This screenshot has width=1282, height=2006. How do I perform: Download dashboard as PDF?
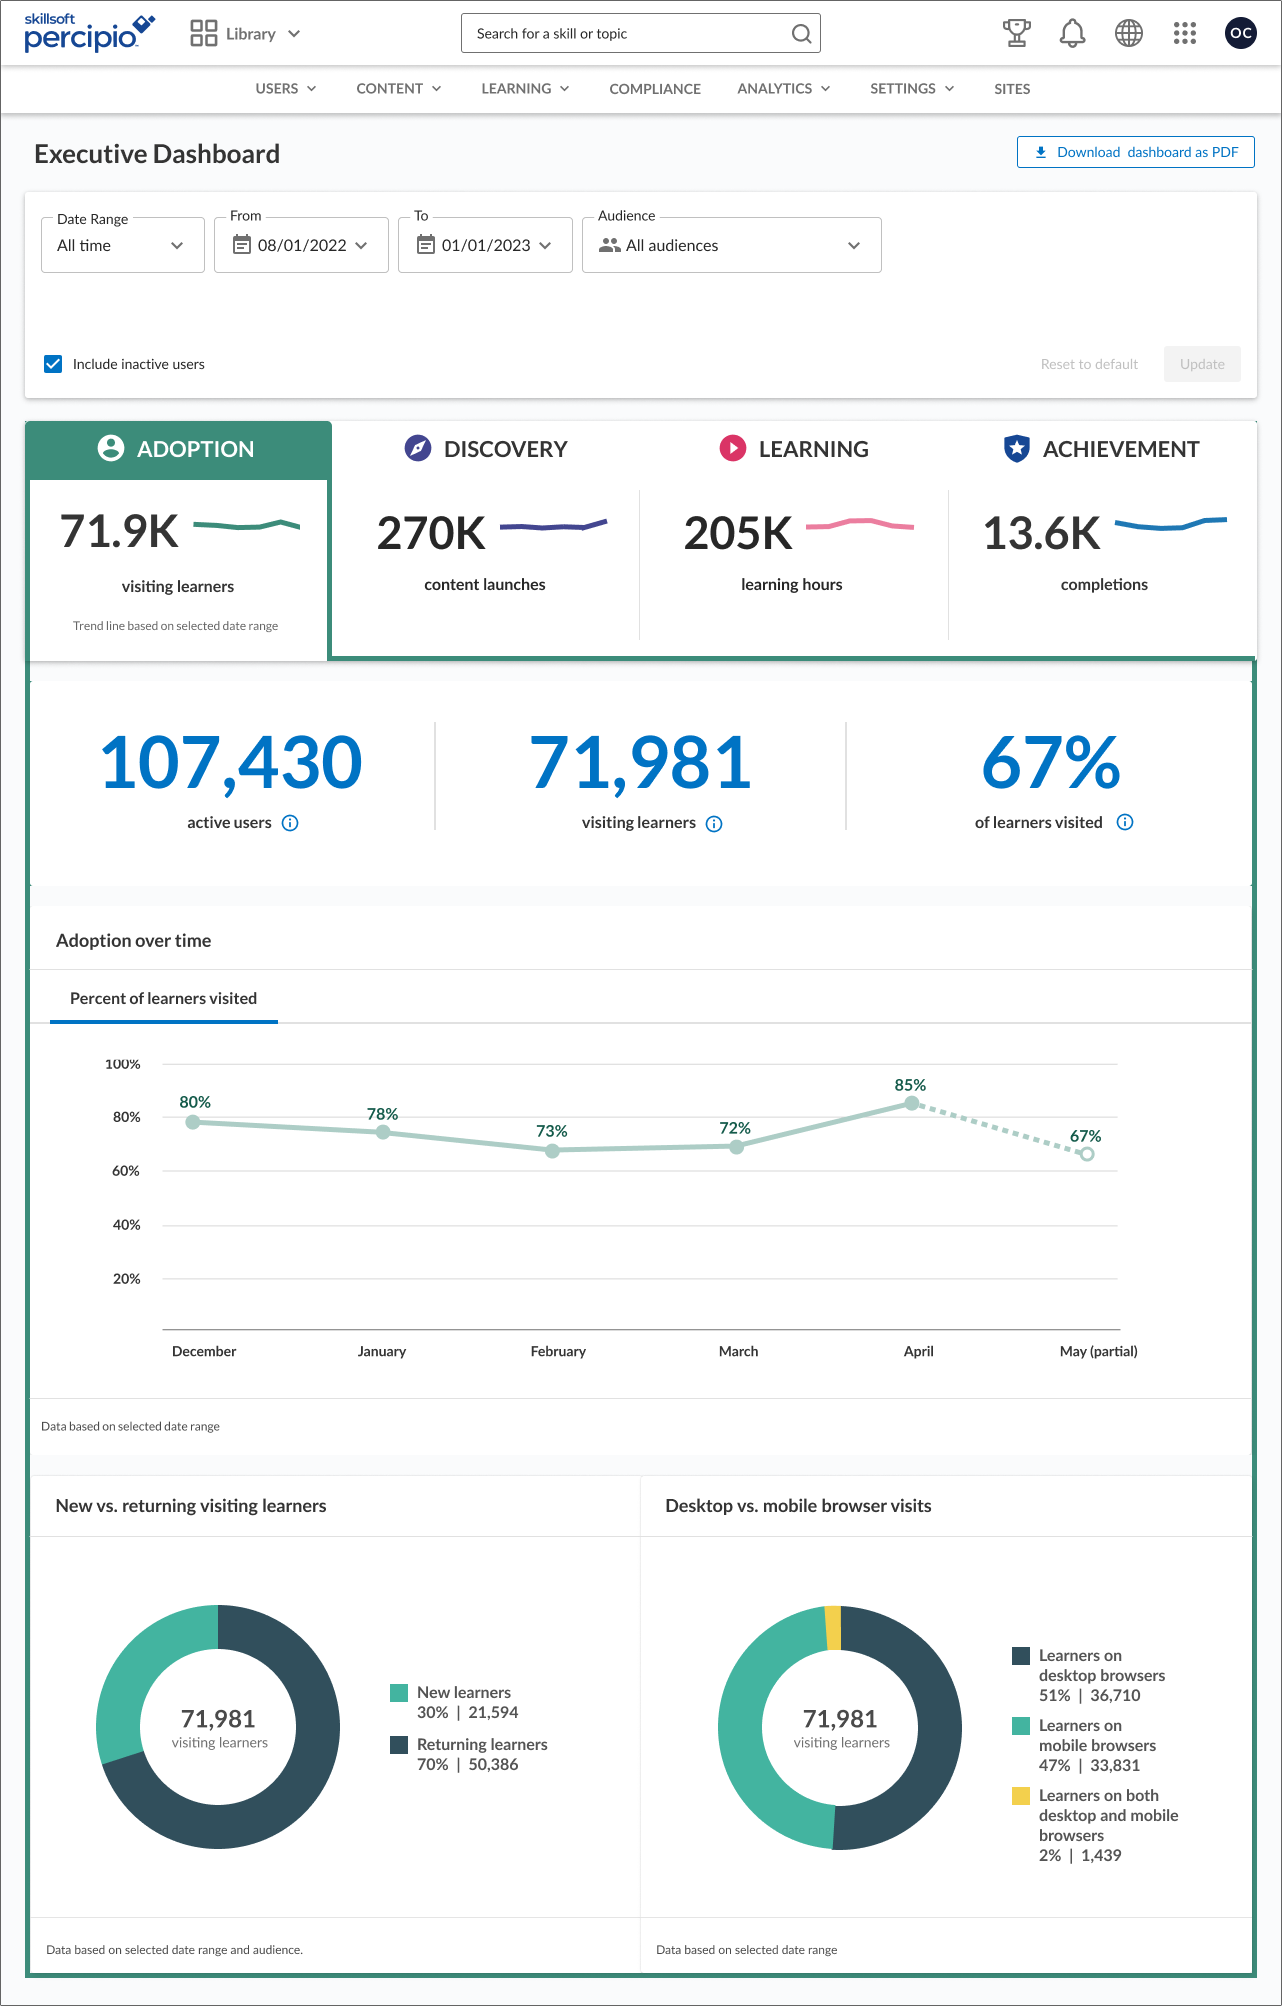(1136, 152)
